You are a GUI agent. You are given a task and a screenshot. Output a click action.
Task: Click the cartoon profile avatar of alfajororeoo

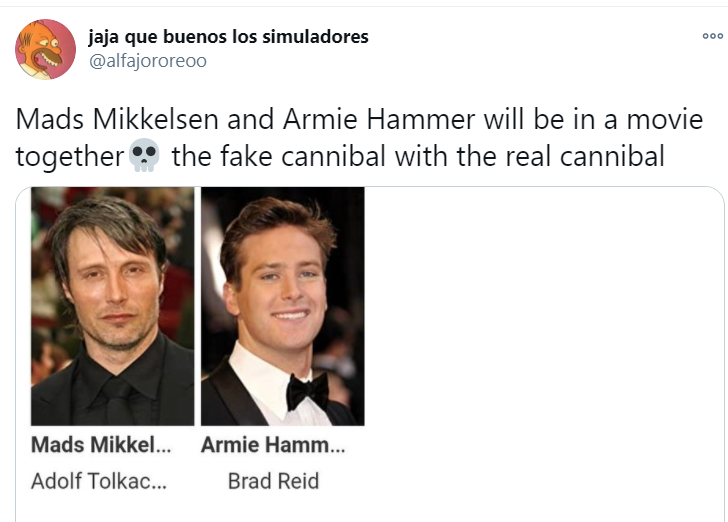pos(46,49)
